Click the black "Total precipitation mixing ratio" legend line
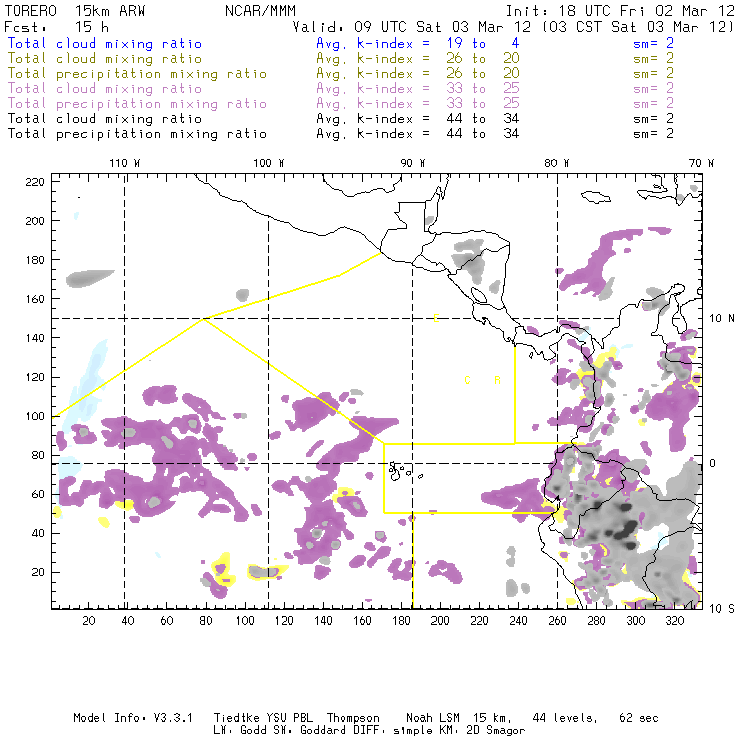This screenshot has width=740, height=740. 137,134
